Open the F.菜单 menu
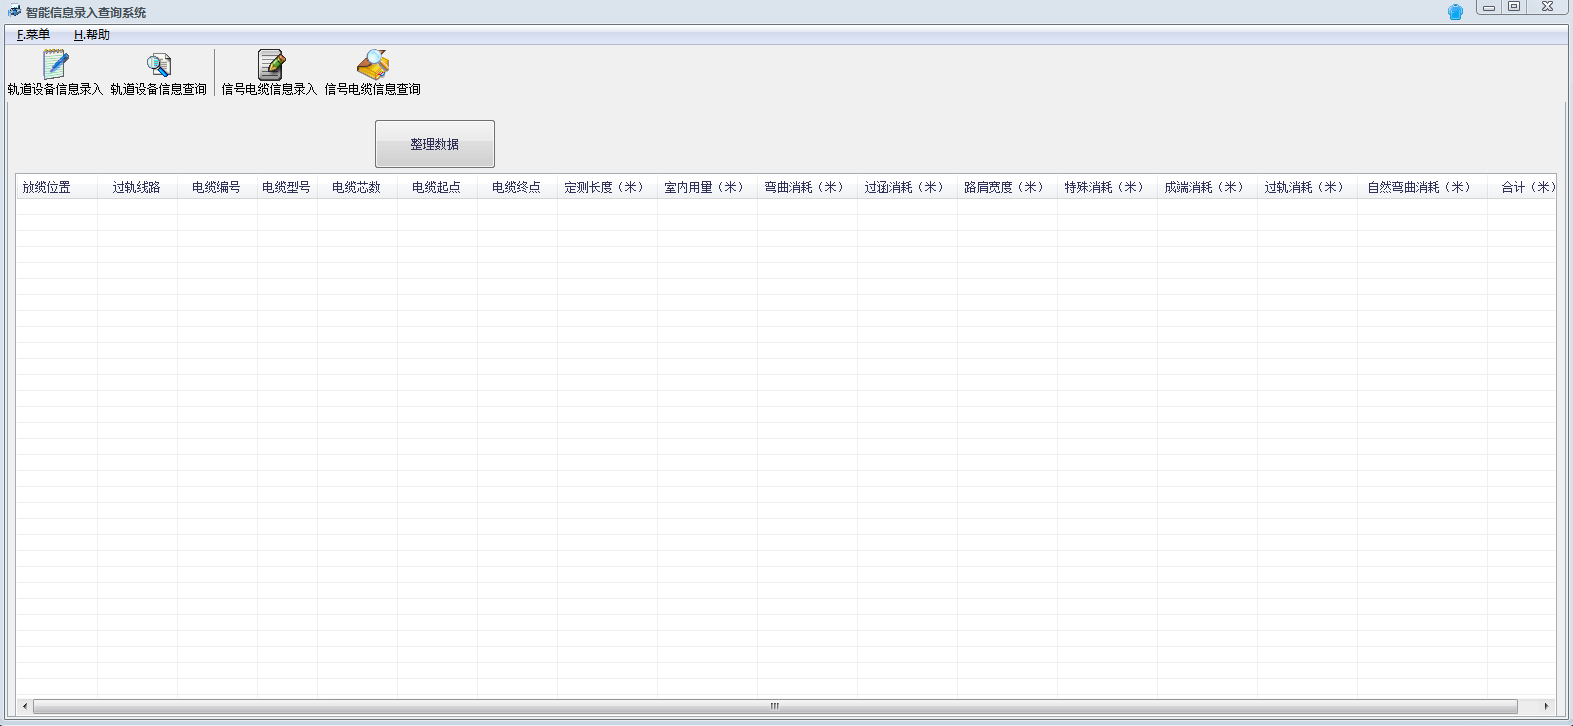Screen dimensions: 1573x726 [33, 35]
